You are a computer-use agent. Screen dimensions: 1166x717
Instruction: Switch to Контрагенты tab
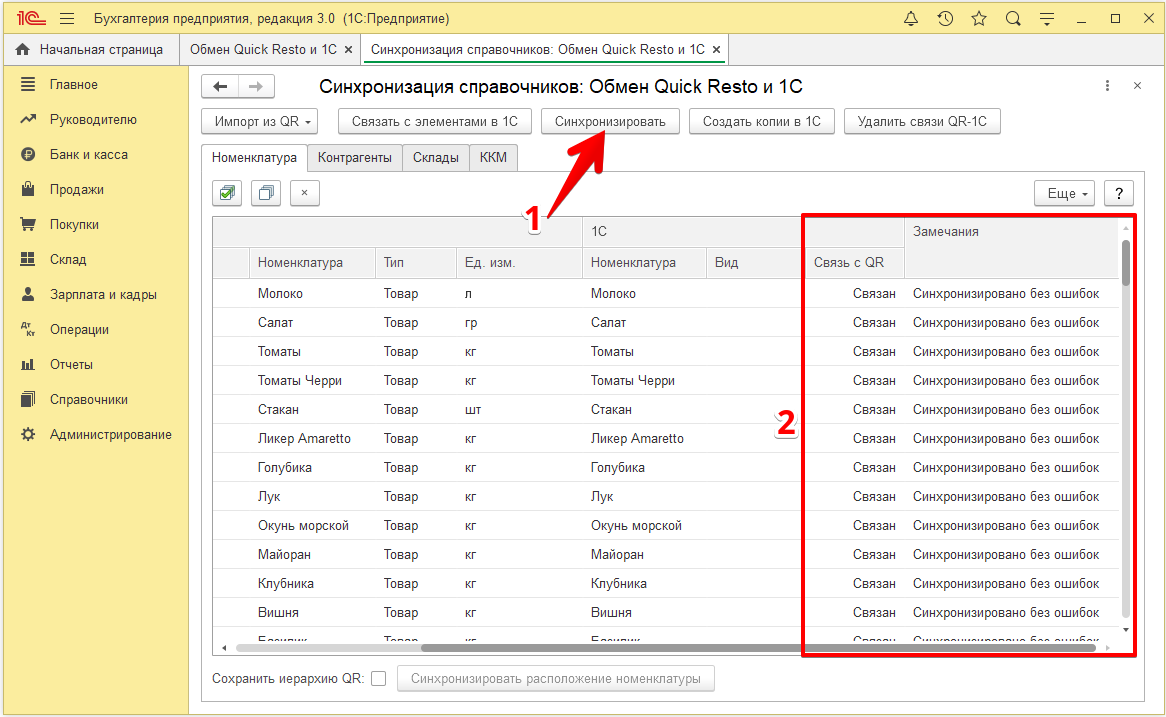point(355,158)
